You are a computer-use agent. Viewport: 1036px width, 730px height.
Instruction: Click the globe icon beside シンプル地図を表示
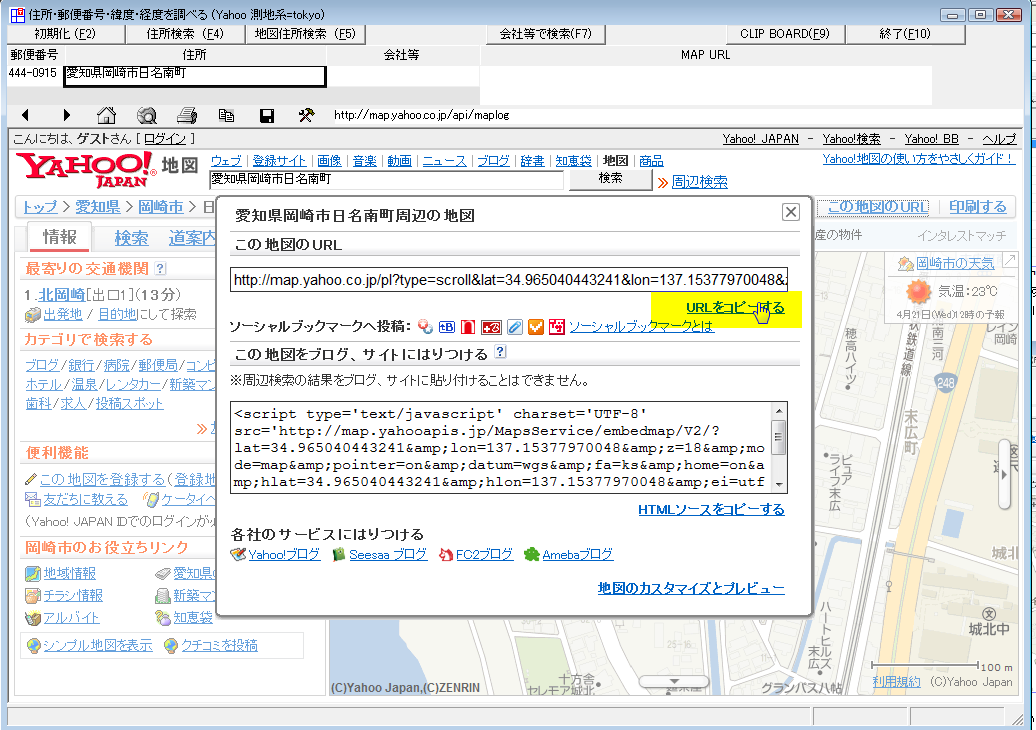click(34, 645)
